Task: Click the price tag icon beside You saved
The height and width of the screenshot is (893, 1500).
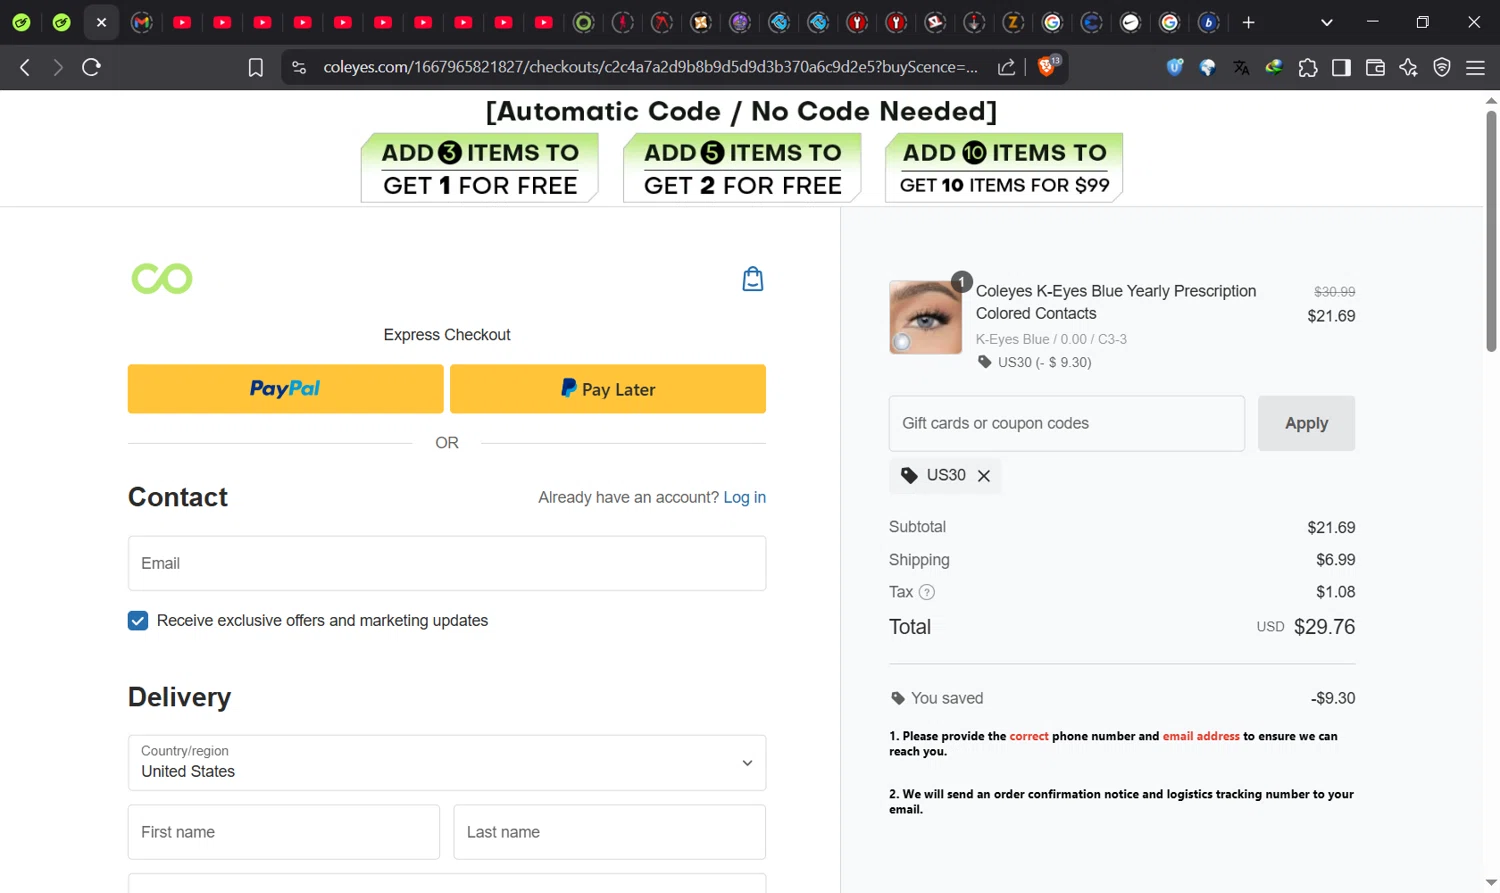Action: point(898,698)
